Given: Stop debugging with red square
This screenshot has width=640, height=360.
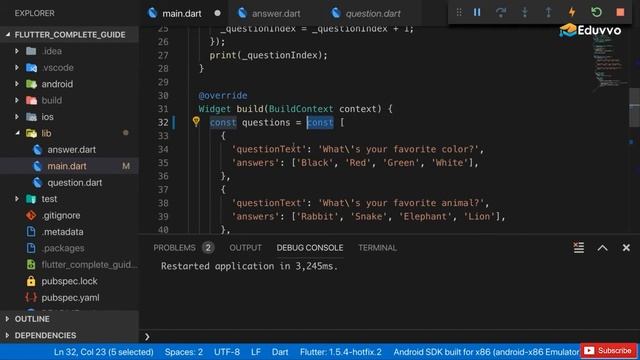Looking at the screenshot, I should coord(620,12).
